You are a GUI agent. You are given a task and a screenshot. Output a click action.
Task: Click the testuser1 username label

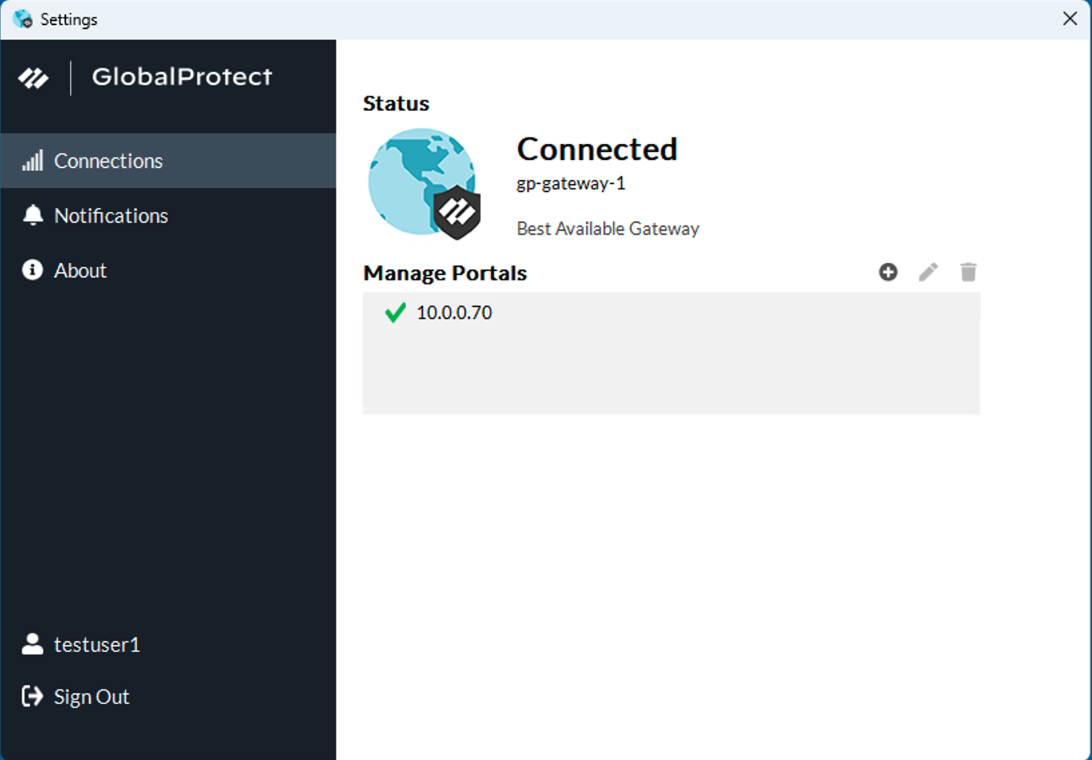pos(97,645)
